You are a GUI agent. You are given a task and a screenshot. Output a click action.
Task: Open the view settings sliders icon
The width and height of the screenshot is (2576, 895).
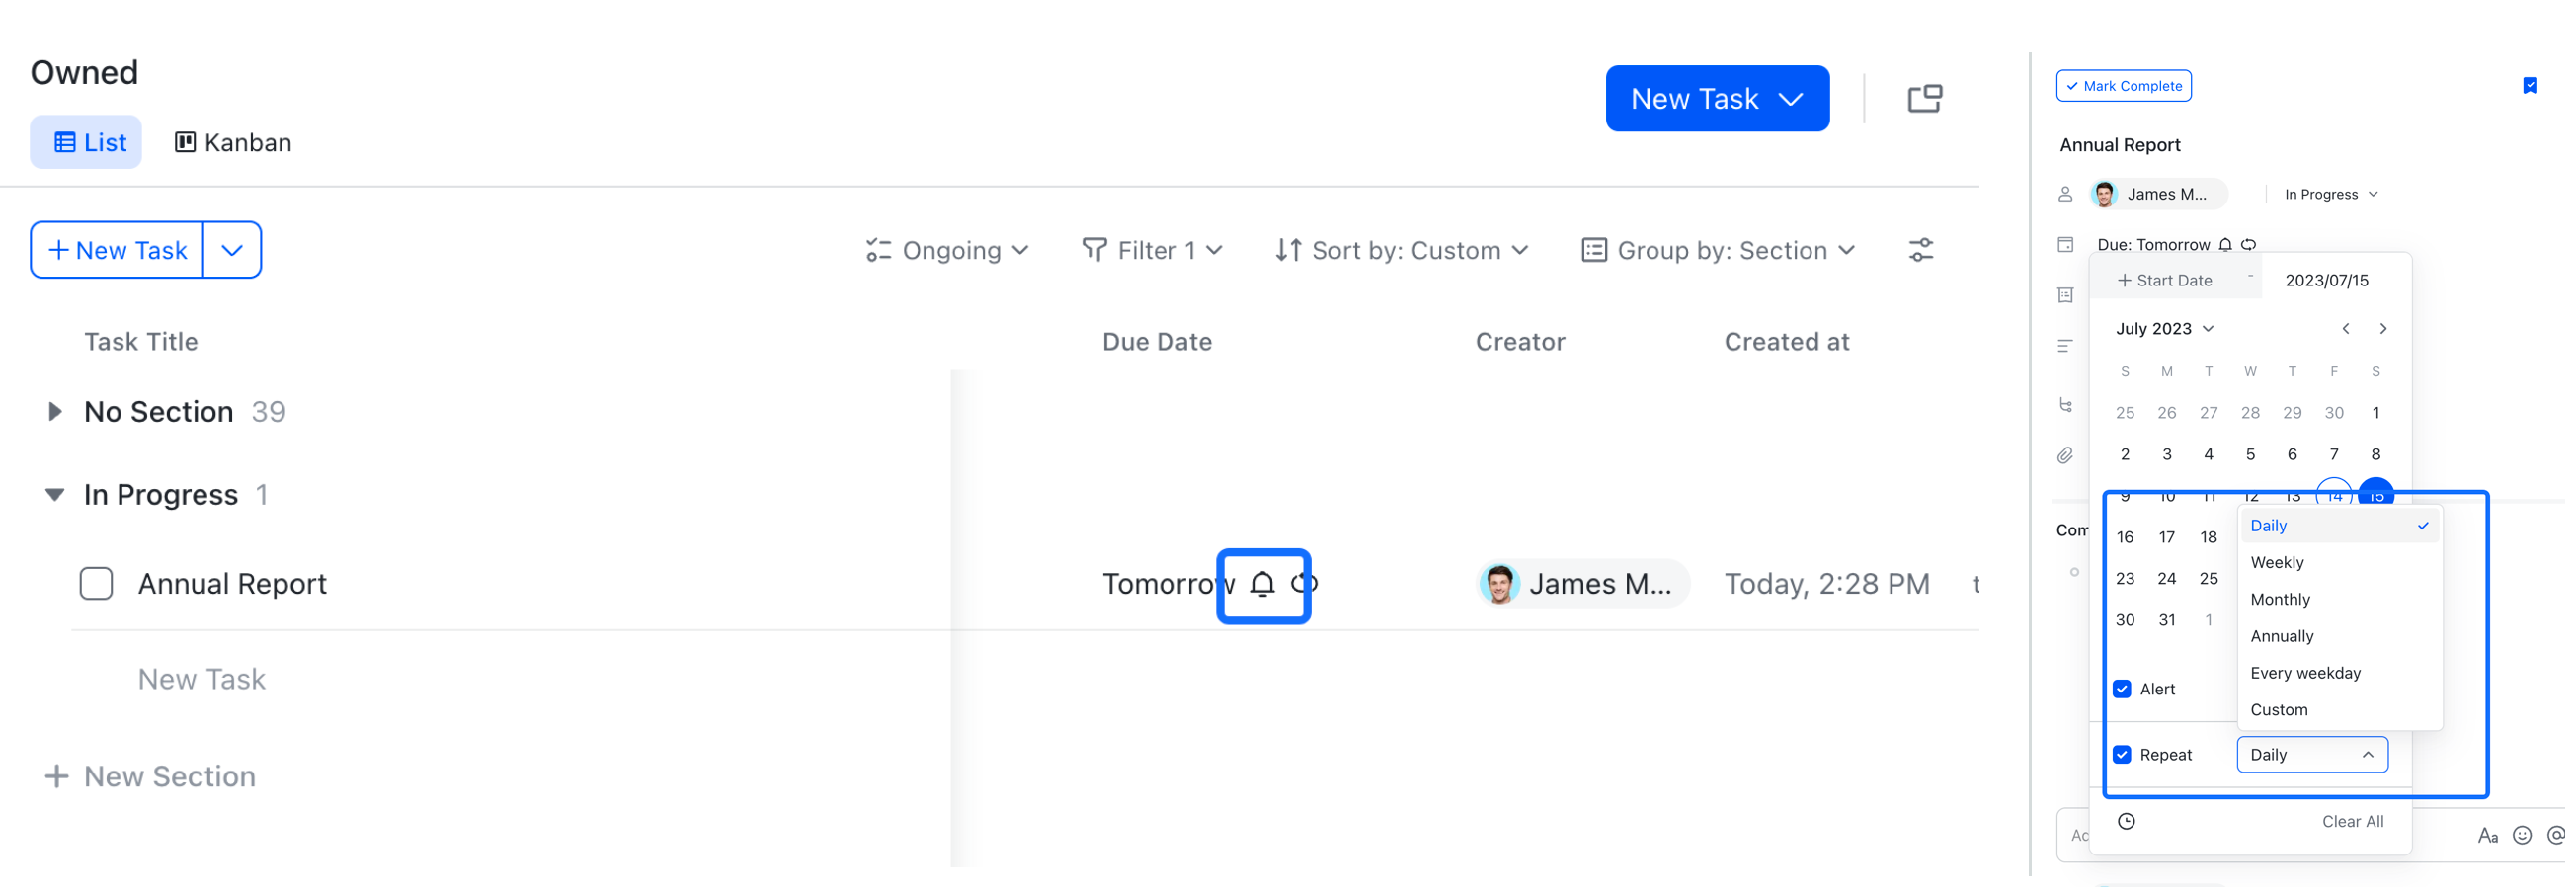click(1921, 250)
